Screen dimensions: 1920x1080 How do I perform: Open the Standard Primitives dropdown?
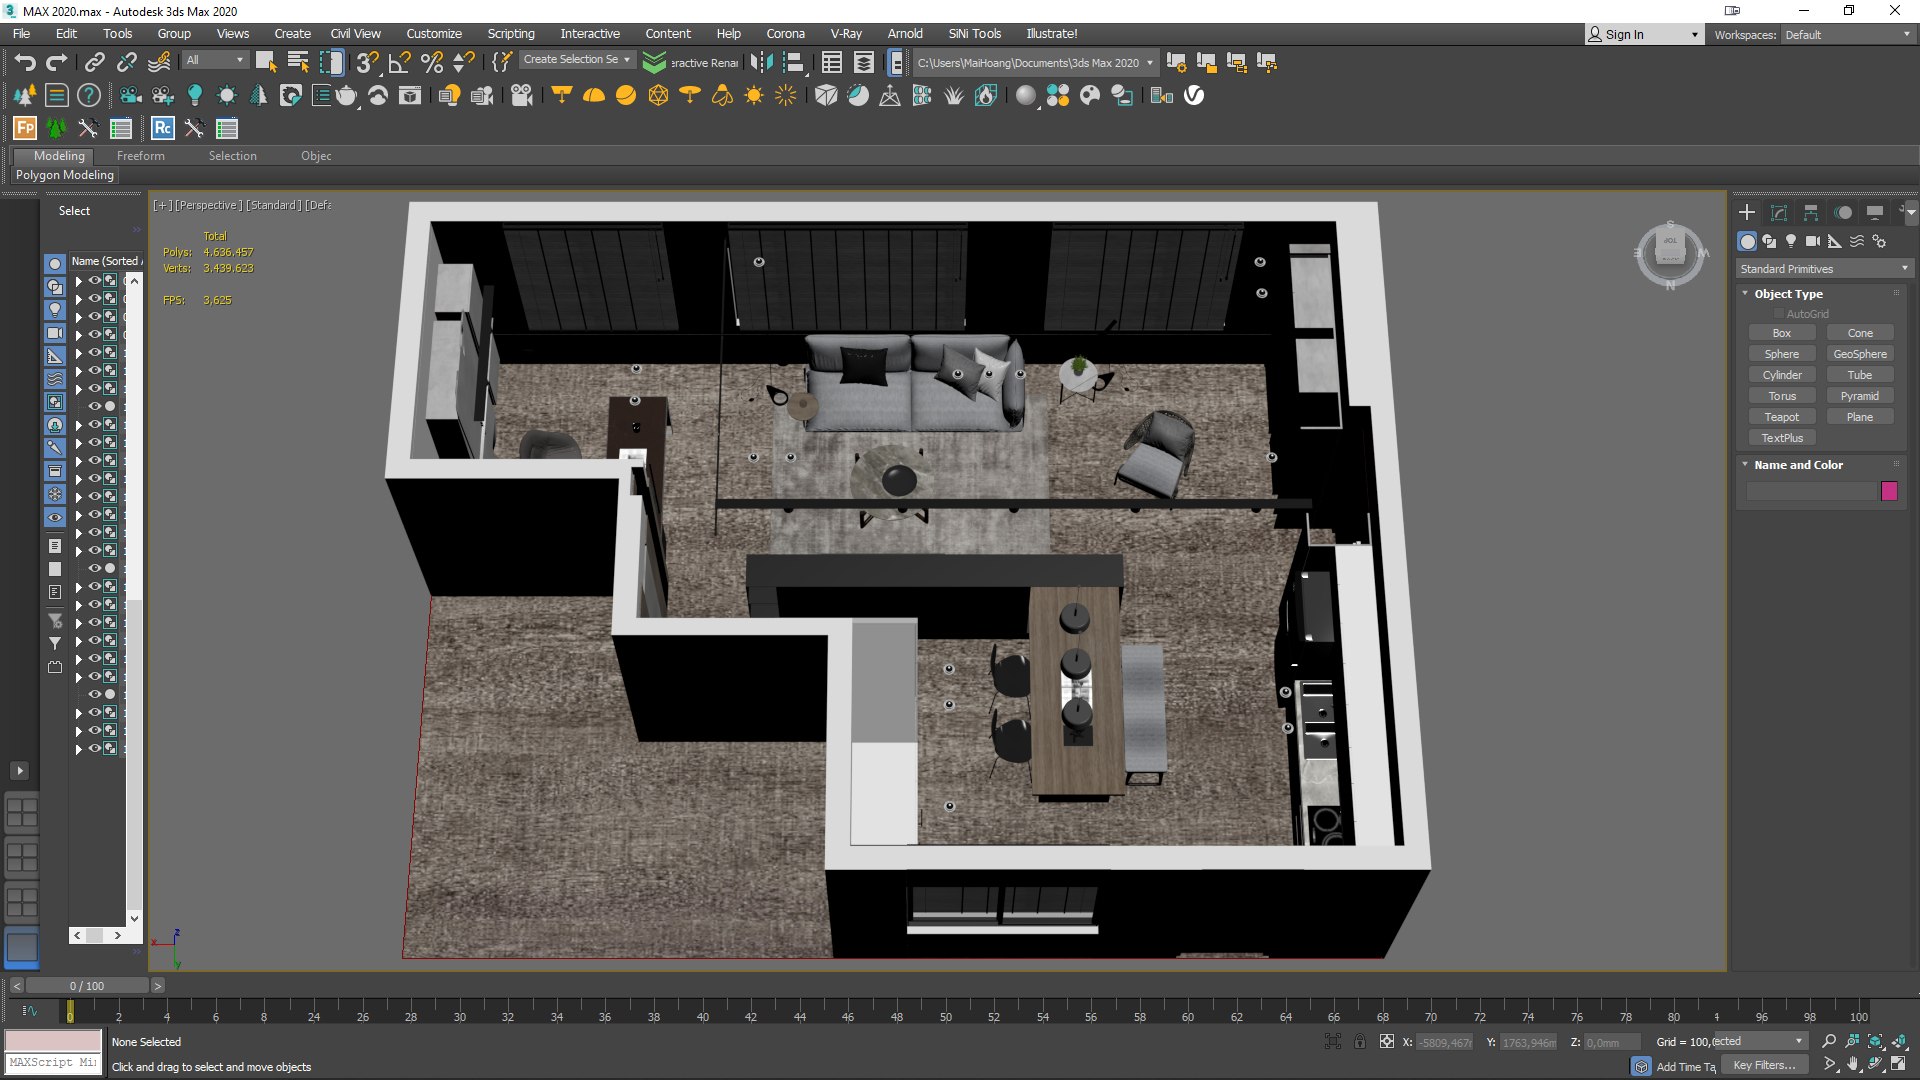point(1824,269)
